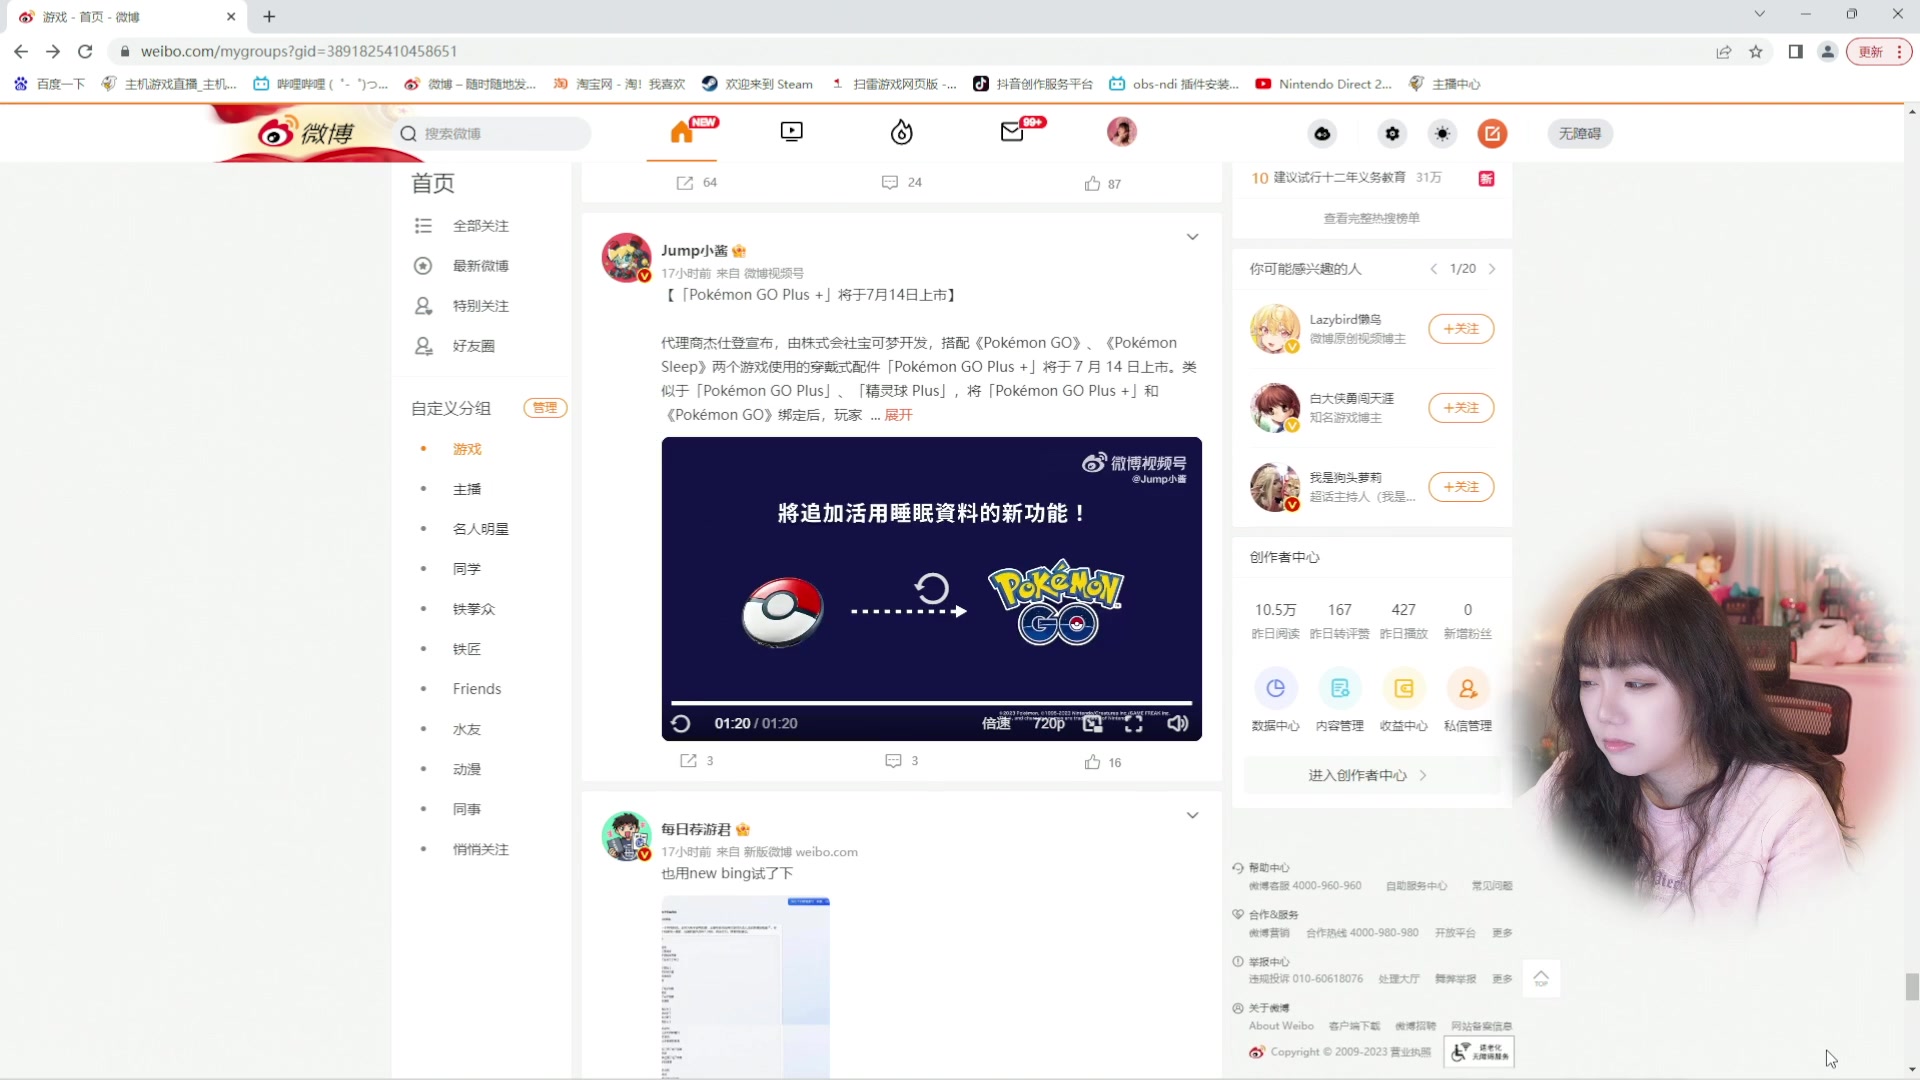Open the hot trending flame icon
Image resolution: width=1920 pixels, height=1080 pixels.
point(901,132)
